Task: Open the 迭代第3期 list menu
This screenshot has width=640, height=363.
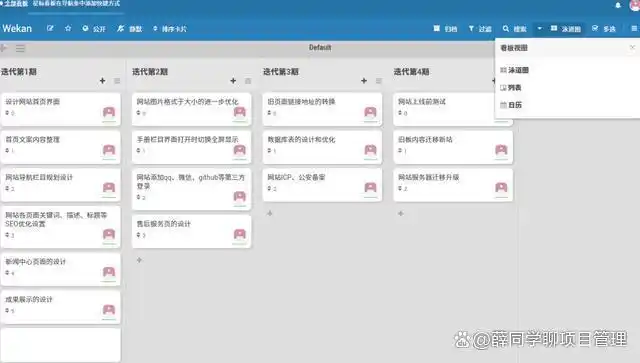Action: point(379,81)
